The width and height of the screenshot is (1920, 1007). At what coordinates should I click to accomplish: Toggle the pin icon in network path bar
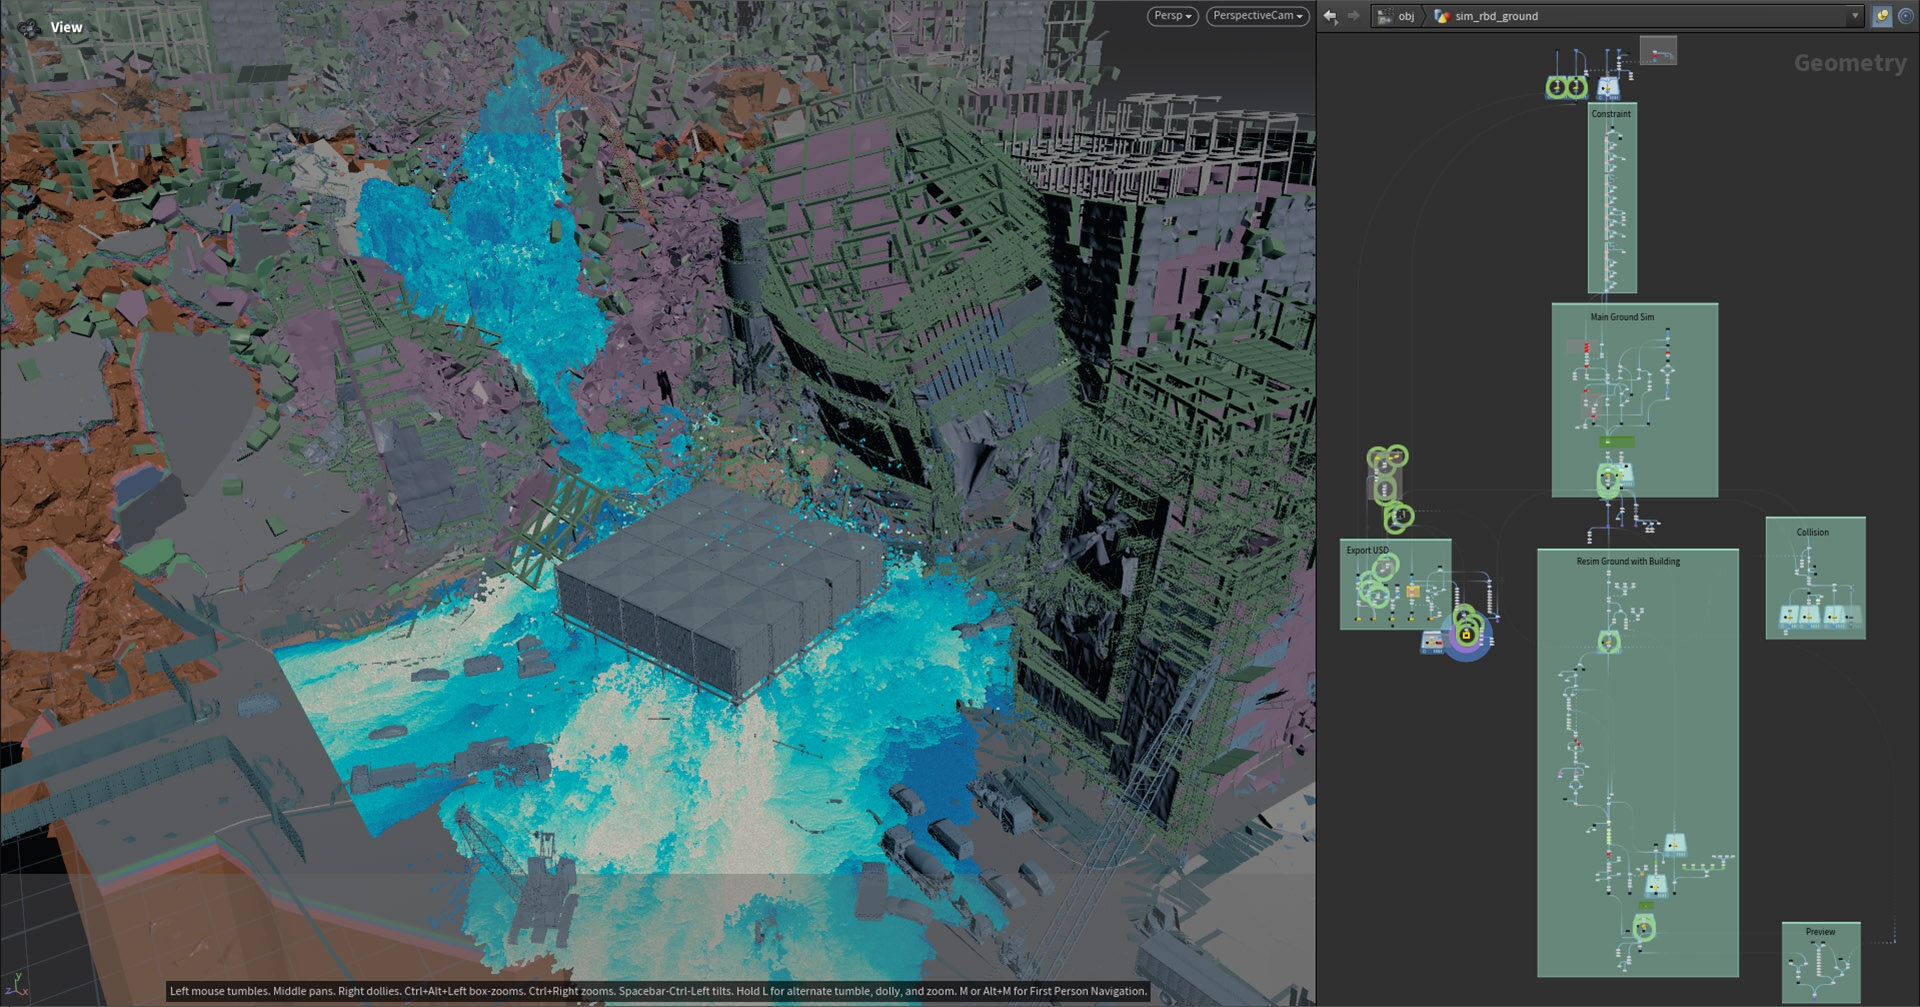coord(1881,16)
